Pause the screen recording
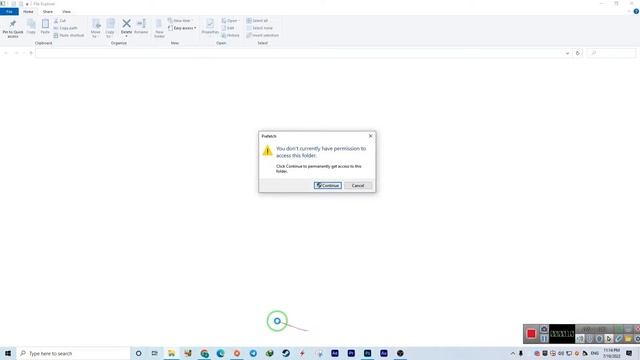Screen dimensions: 640x360 pyautogui.click(x=544, y=339)
